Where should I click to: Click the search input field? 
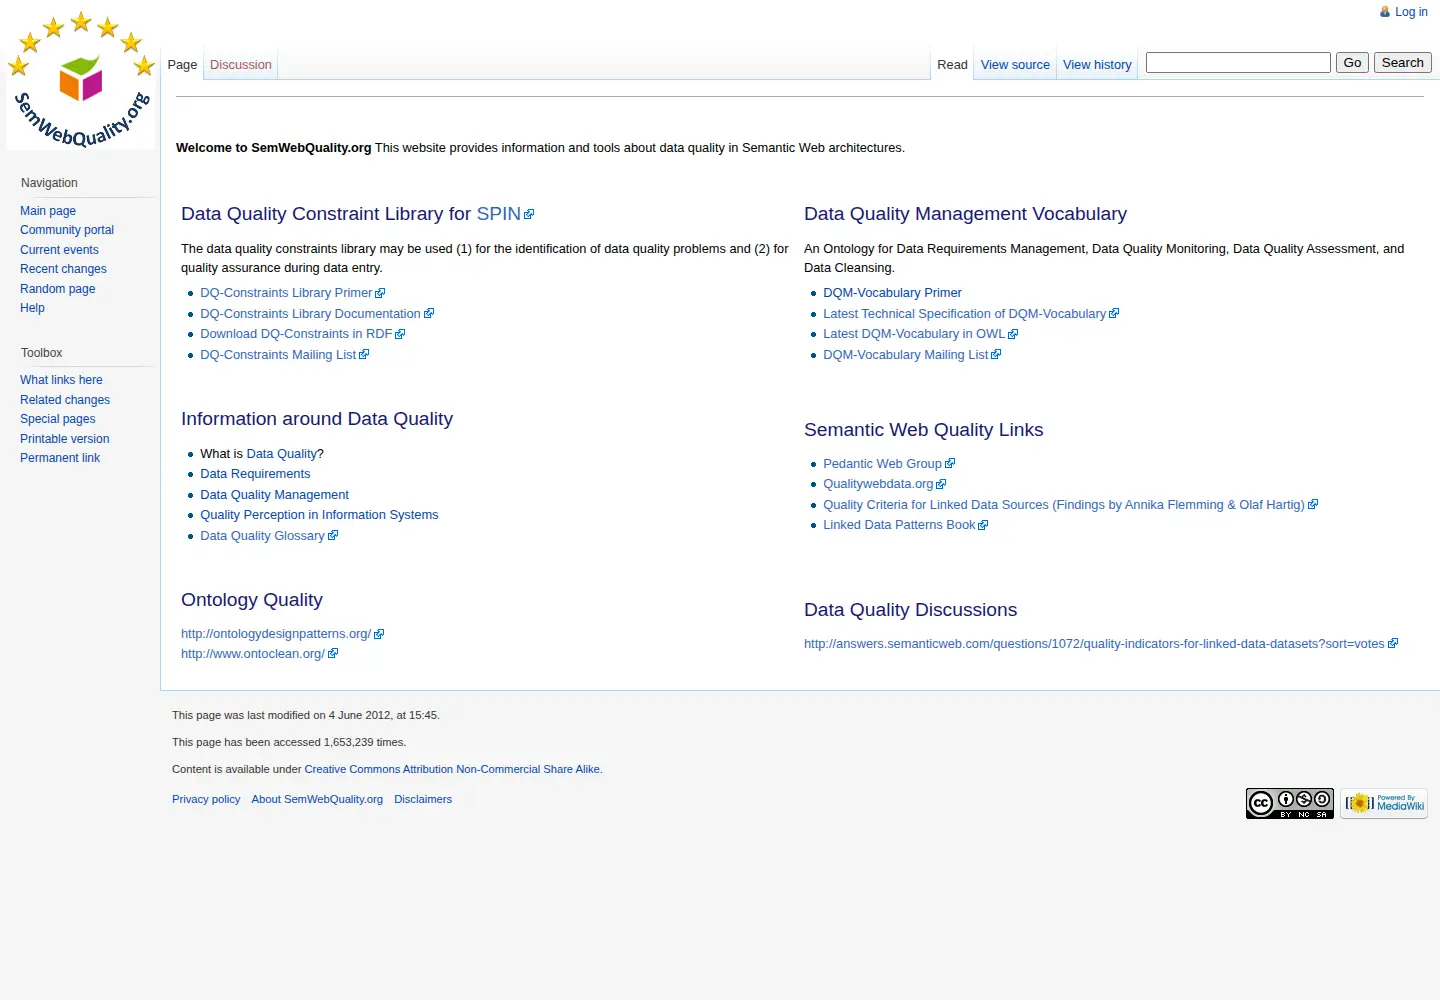(1238, 63)
